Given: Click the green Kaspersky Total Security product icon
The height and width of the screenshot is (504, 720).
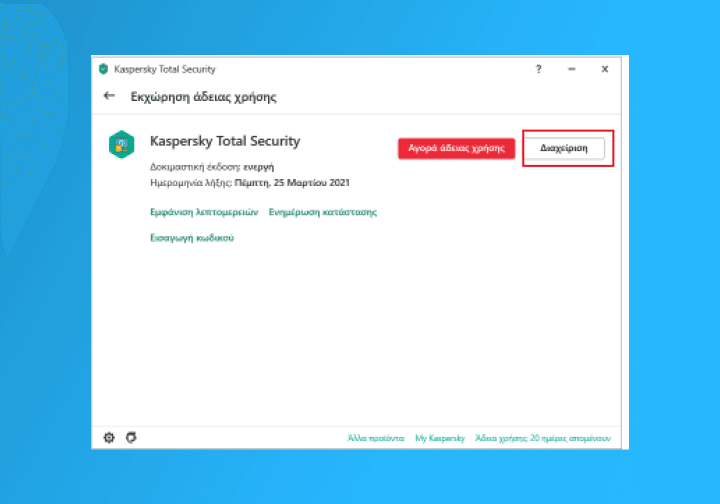Looking at the screenshot, I should click(x=121, y=144).
